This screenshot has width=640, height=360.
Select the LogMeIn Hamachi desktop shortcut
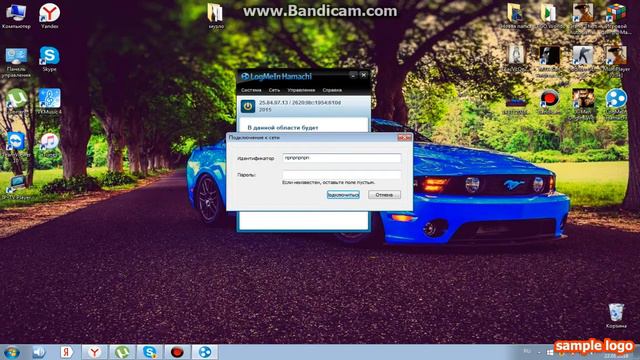(x=616, y=104)
